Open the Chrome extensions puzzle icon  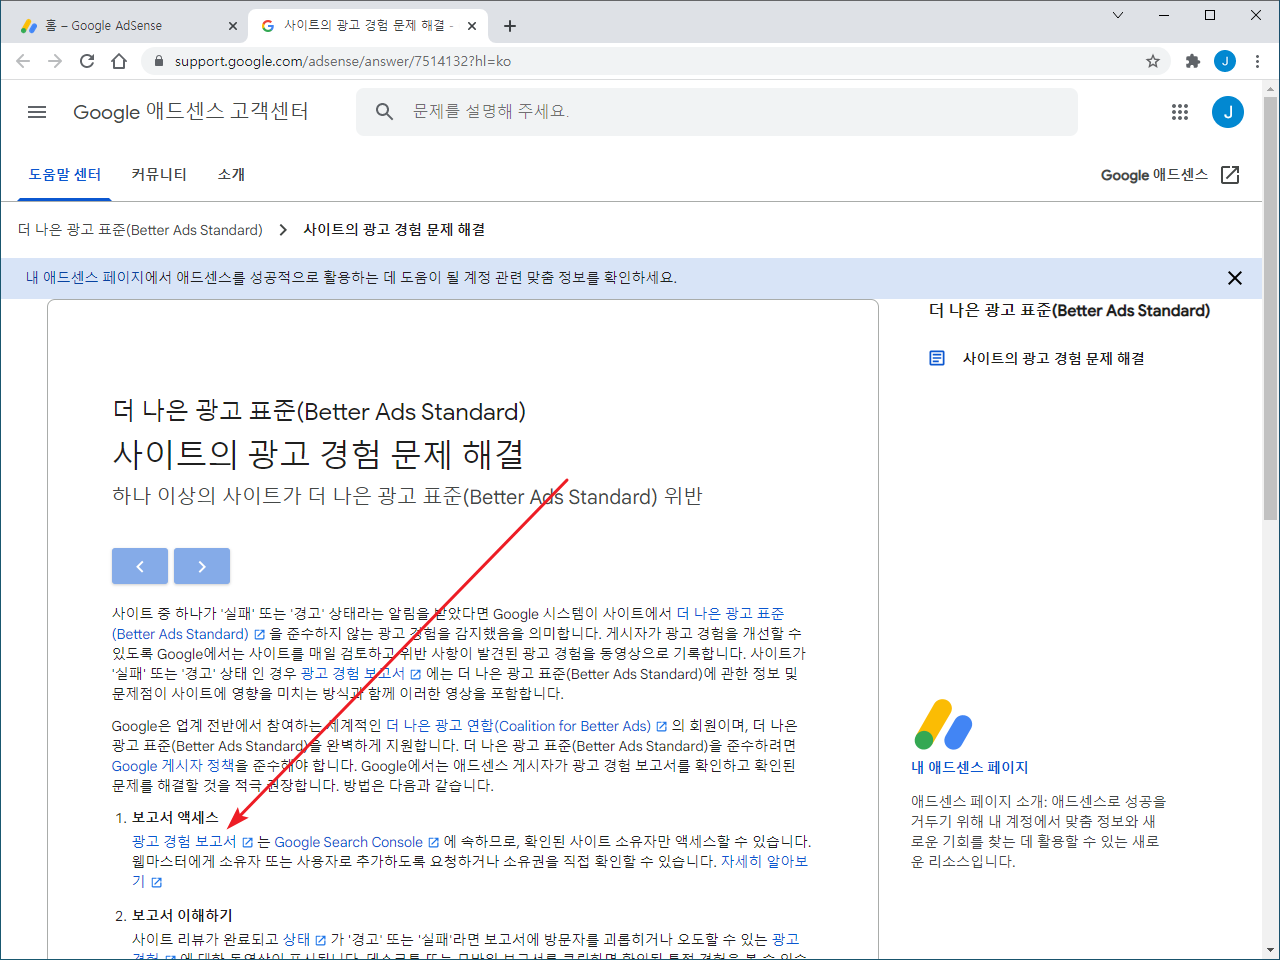click(x=1192, y=61)
